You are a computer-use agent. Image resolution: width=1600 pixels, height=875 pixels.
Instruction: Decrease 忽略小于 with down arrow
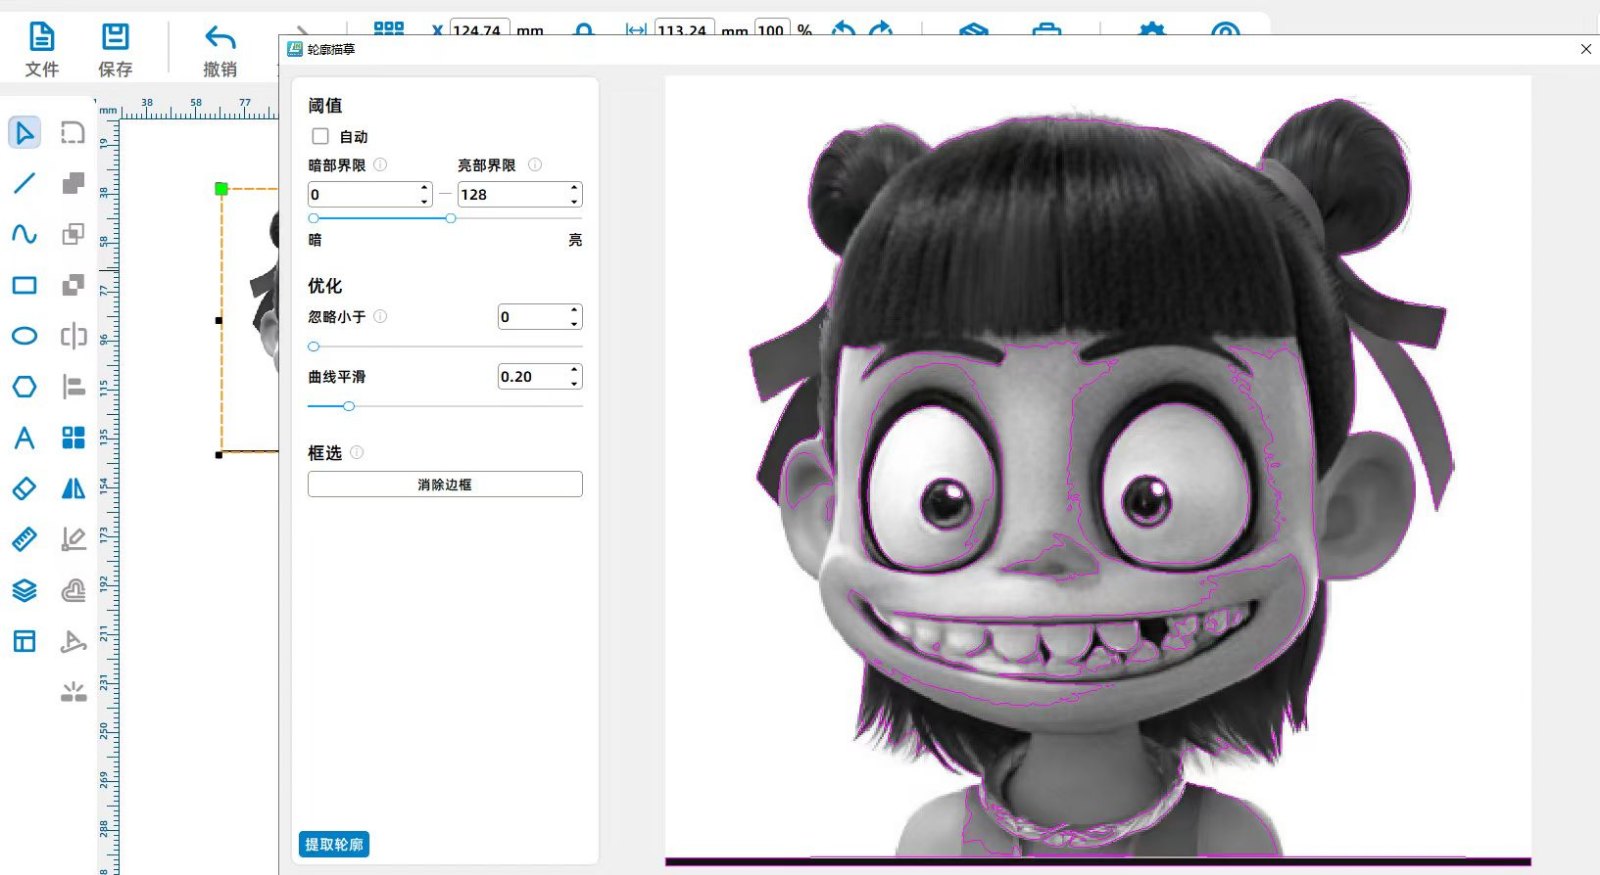point(575,324)
